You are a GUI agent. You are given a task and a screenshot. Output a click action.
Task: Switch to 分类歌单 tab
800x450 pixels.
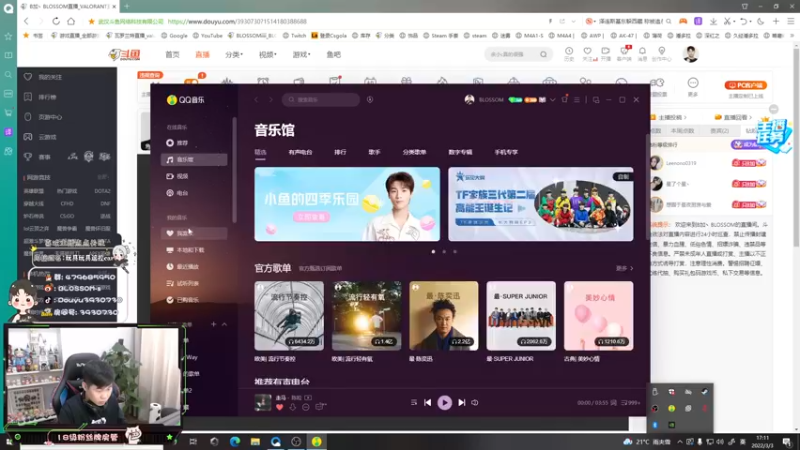[x=414, y=152]
